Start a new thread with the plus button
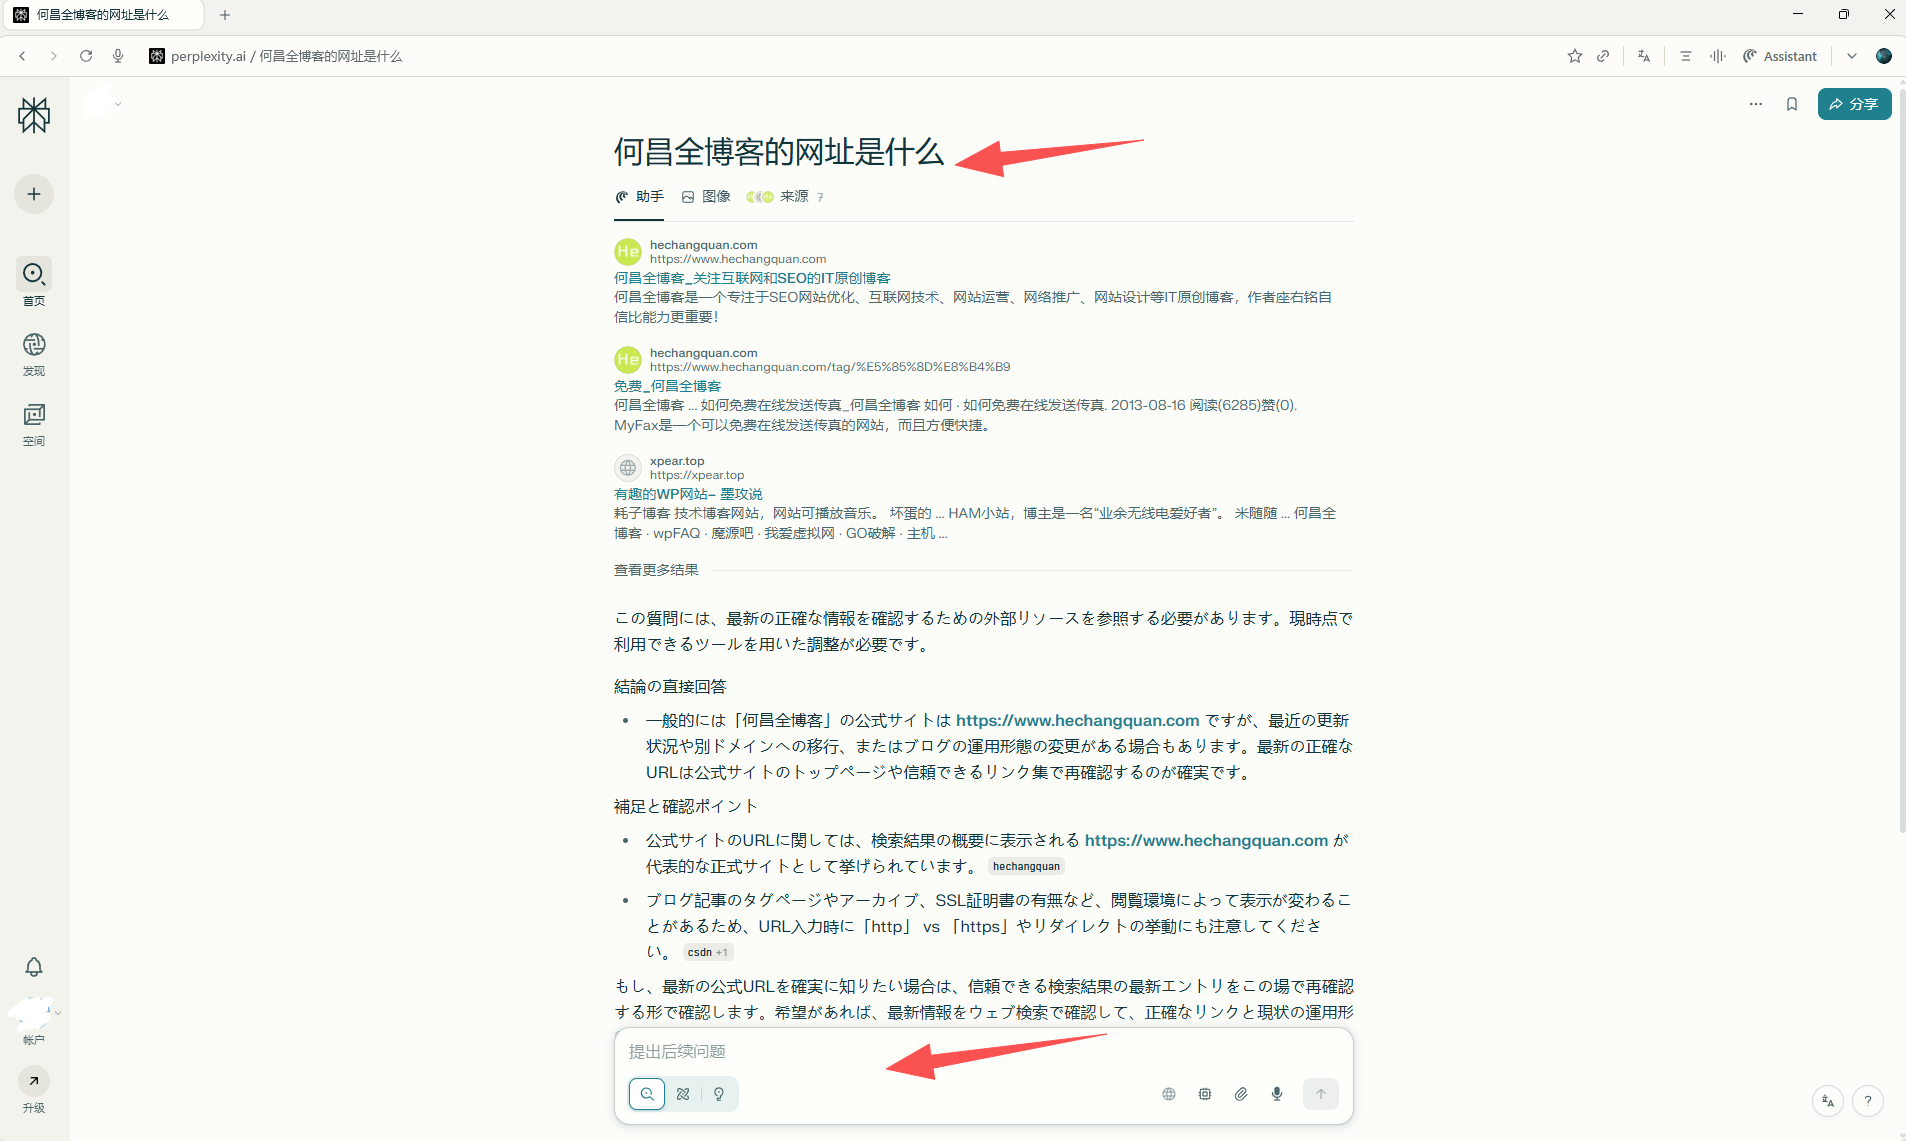The width and height of the screenshot is (1906, 1141). [34, 194]
